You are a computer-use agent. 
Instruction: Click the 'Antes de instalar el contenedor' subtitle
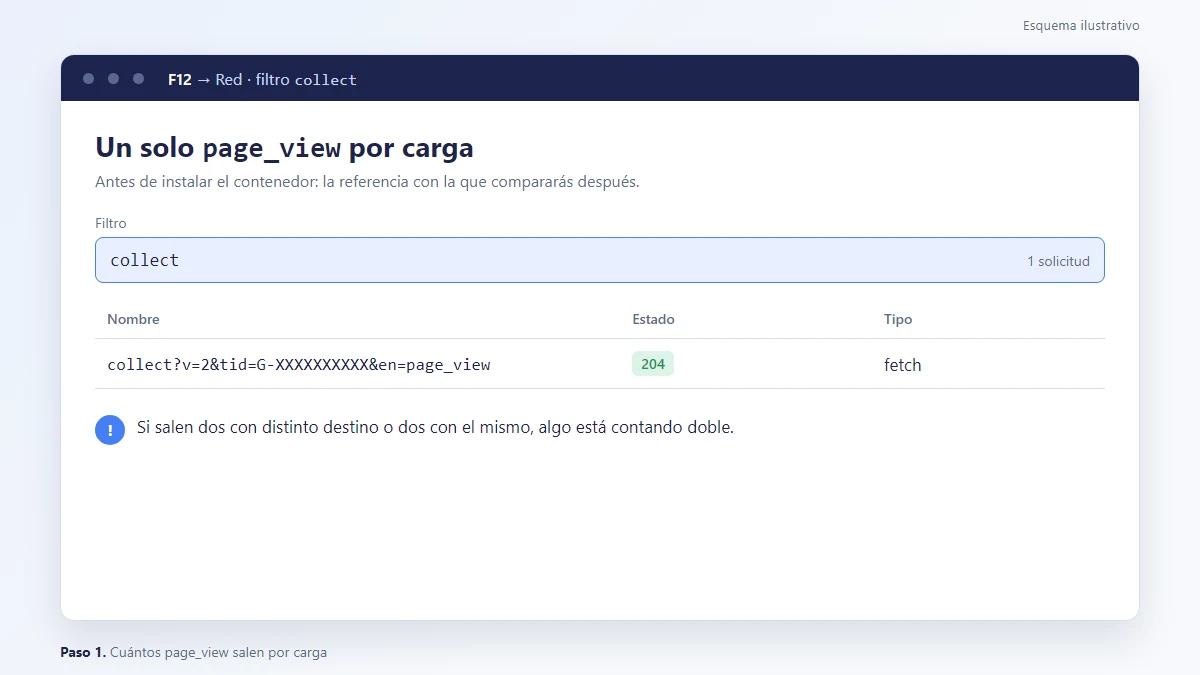click(x=367, y=182)
